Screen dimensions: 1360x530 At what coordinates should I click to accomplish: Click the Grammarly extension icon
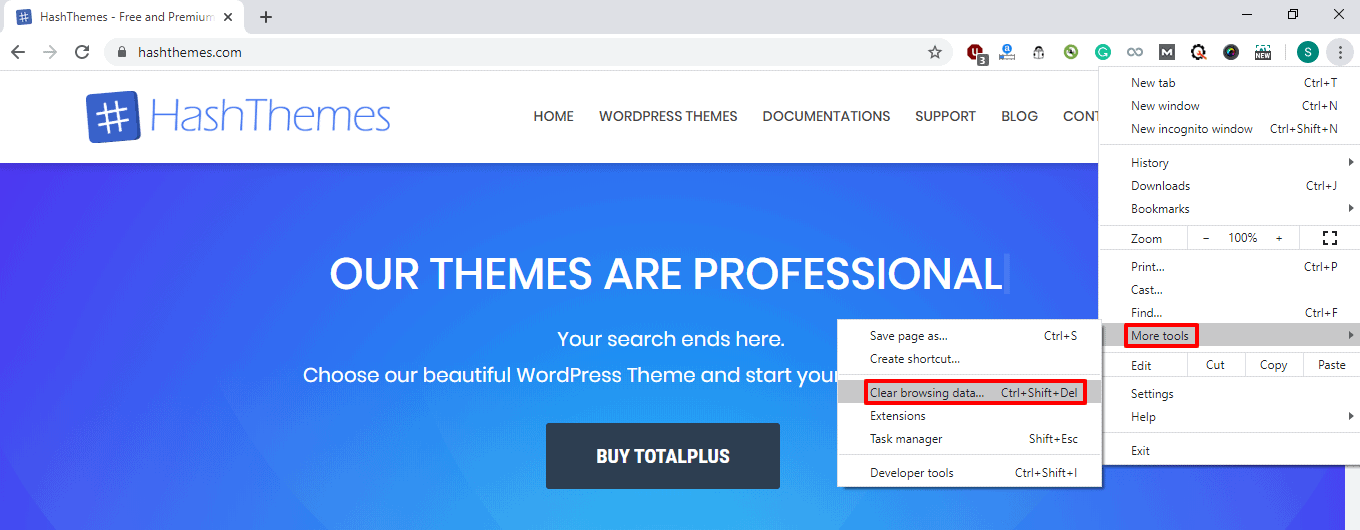coord(1103,52)
